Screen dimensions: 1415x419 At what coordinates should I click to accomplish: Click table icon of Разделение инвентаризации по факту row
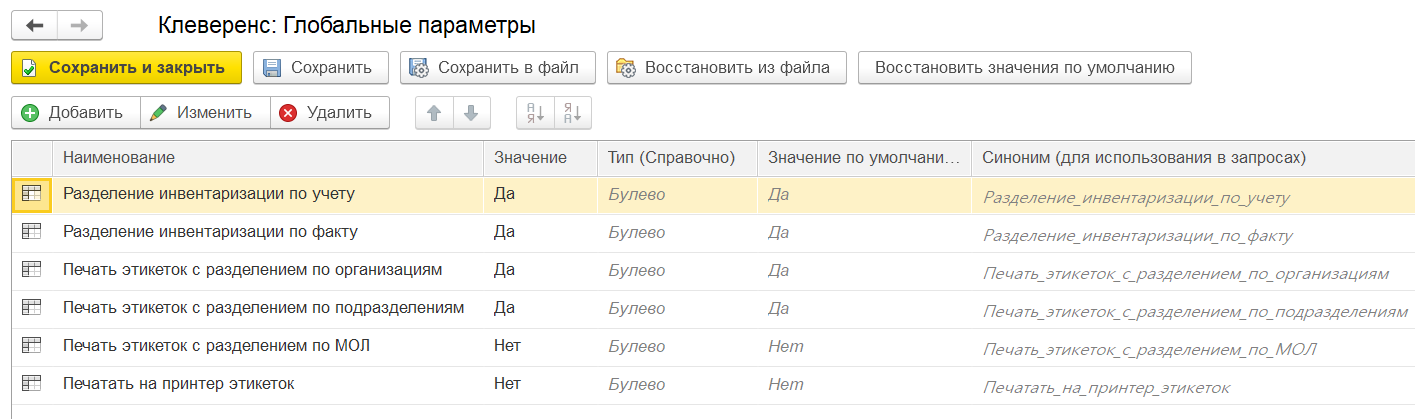[x=31, y=232]
